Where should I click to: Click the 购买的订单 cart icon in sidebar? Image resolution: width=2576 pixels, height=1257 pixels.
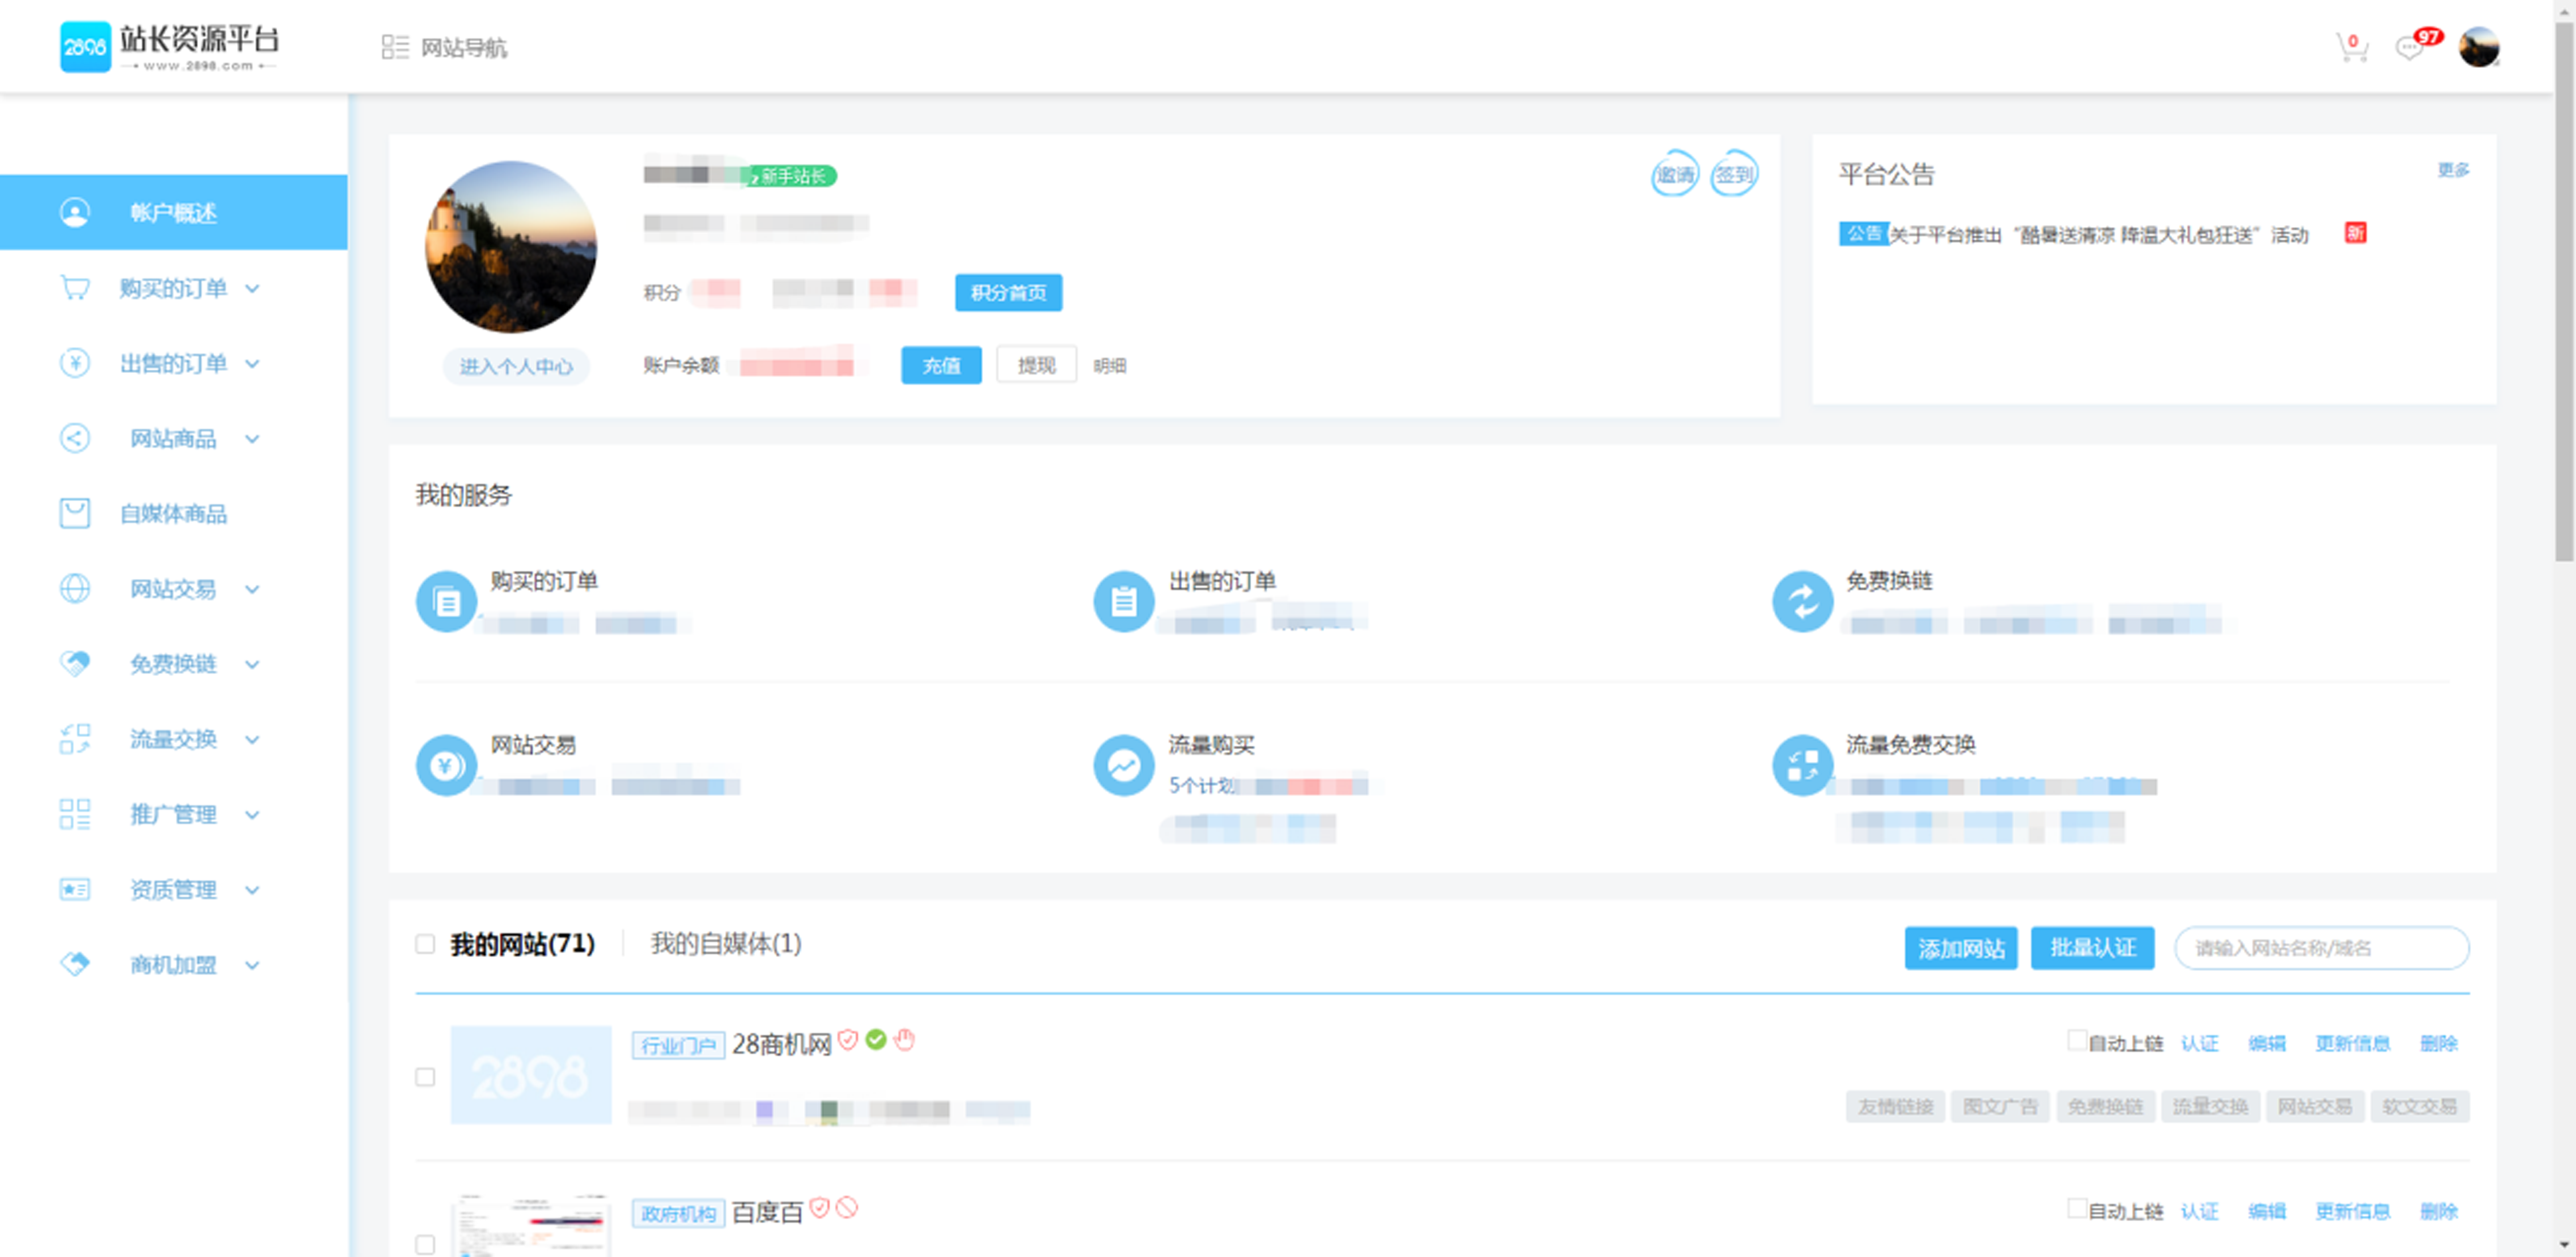[75, 288]
